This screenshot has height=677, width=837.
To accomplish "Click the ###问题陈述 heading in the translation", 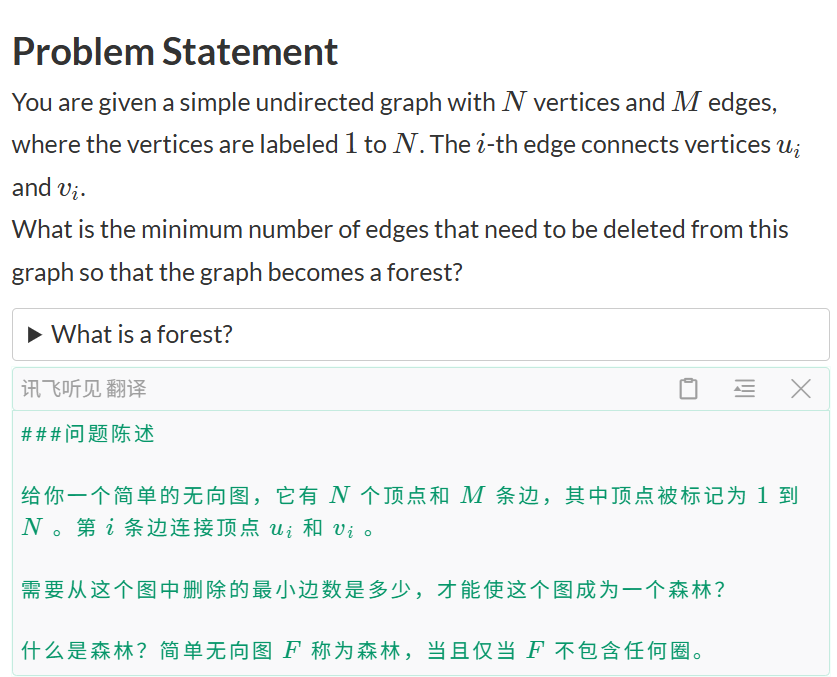I will point(88,435).
